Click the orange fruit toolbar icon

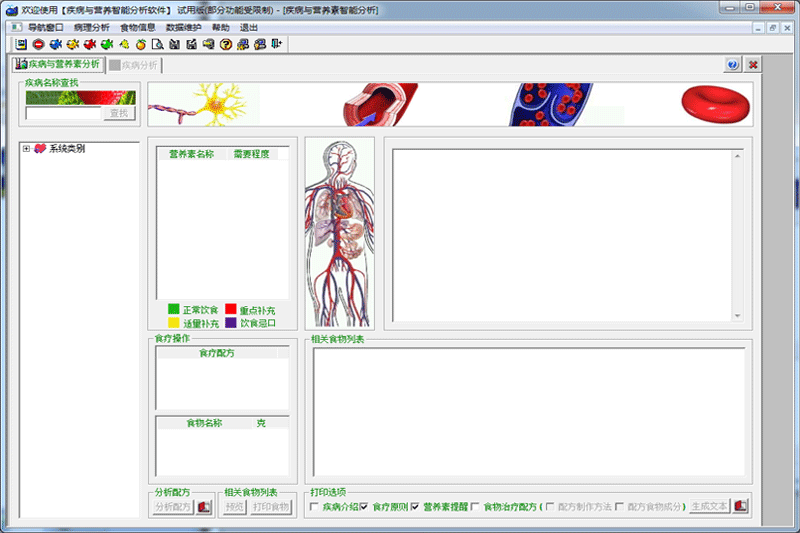(x=141, y=44)
